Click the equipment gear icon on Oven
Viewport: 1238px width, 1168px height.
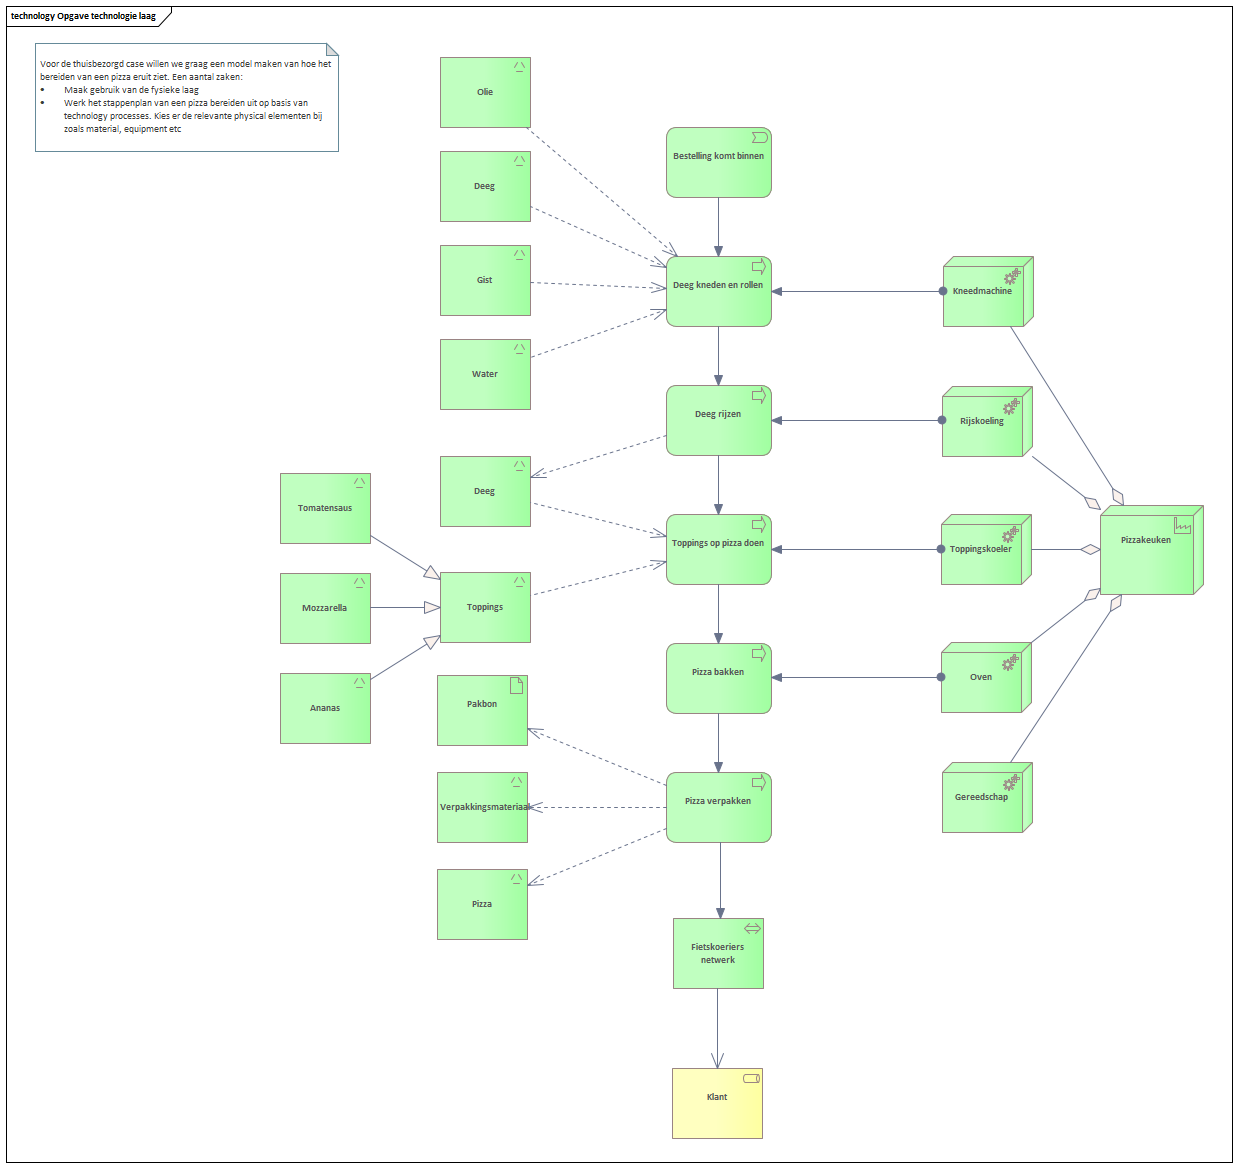point(1010,661)
